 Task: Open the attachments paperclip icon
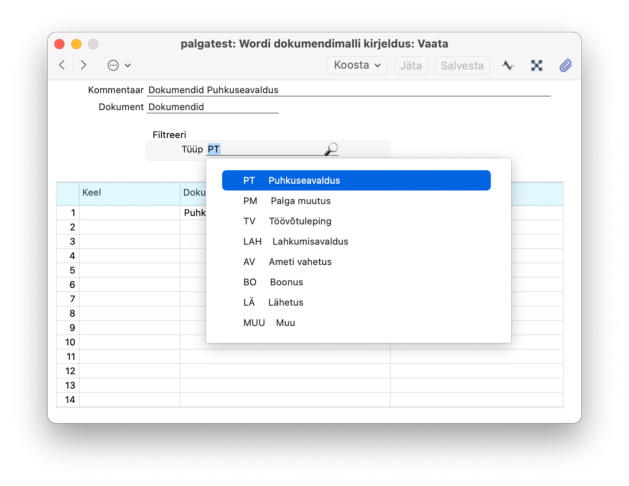(x=565, y=65)
